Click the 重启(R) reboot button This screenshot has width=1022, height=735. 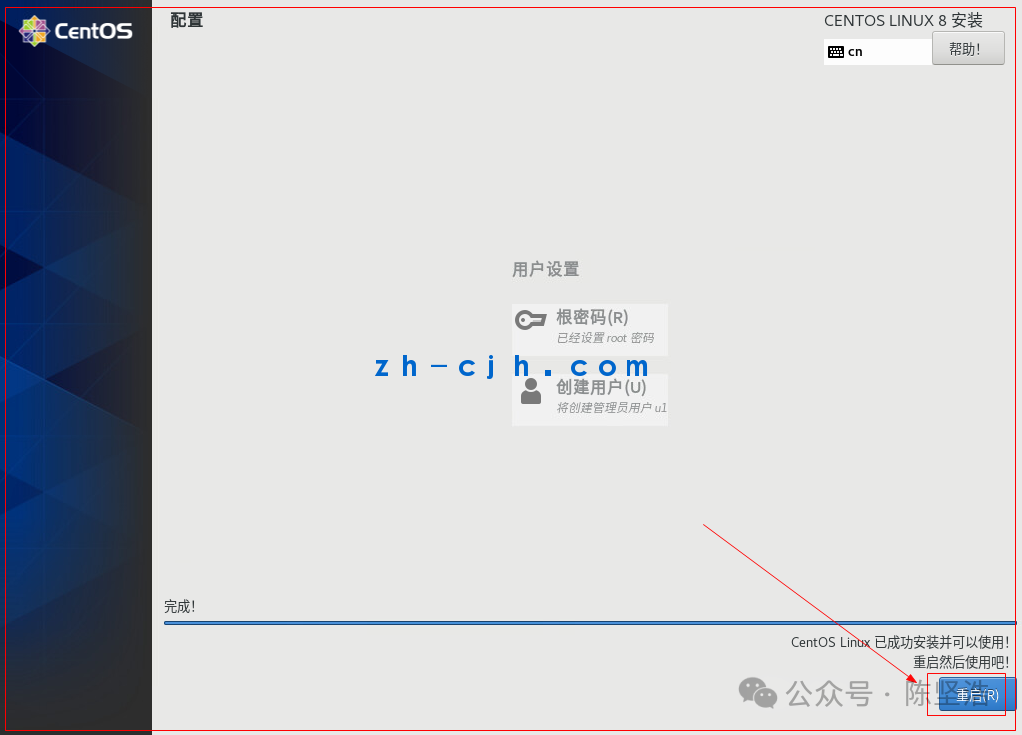(977, 695)
